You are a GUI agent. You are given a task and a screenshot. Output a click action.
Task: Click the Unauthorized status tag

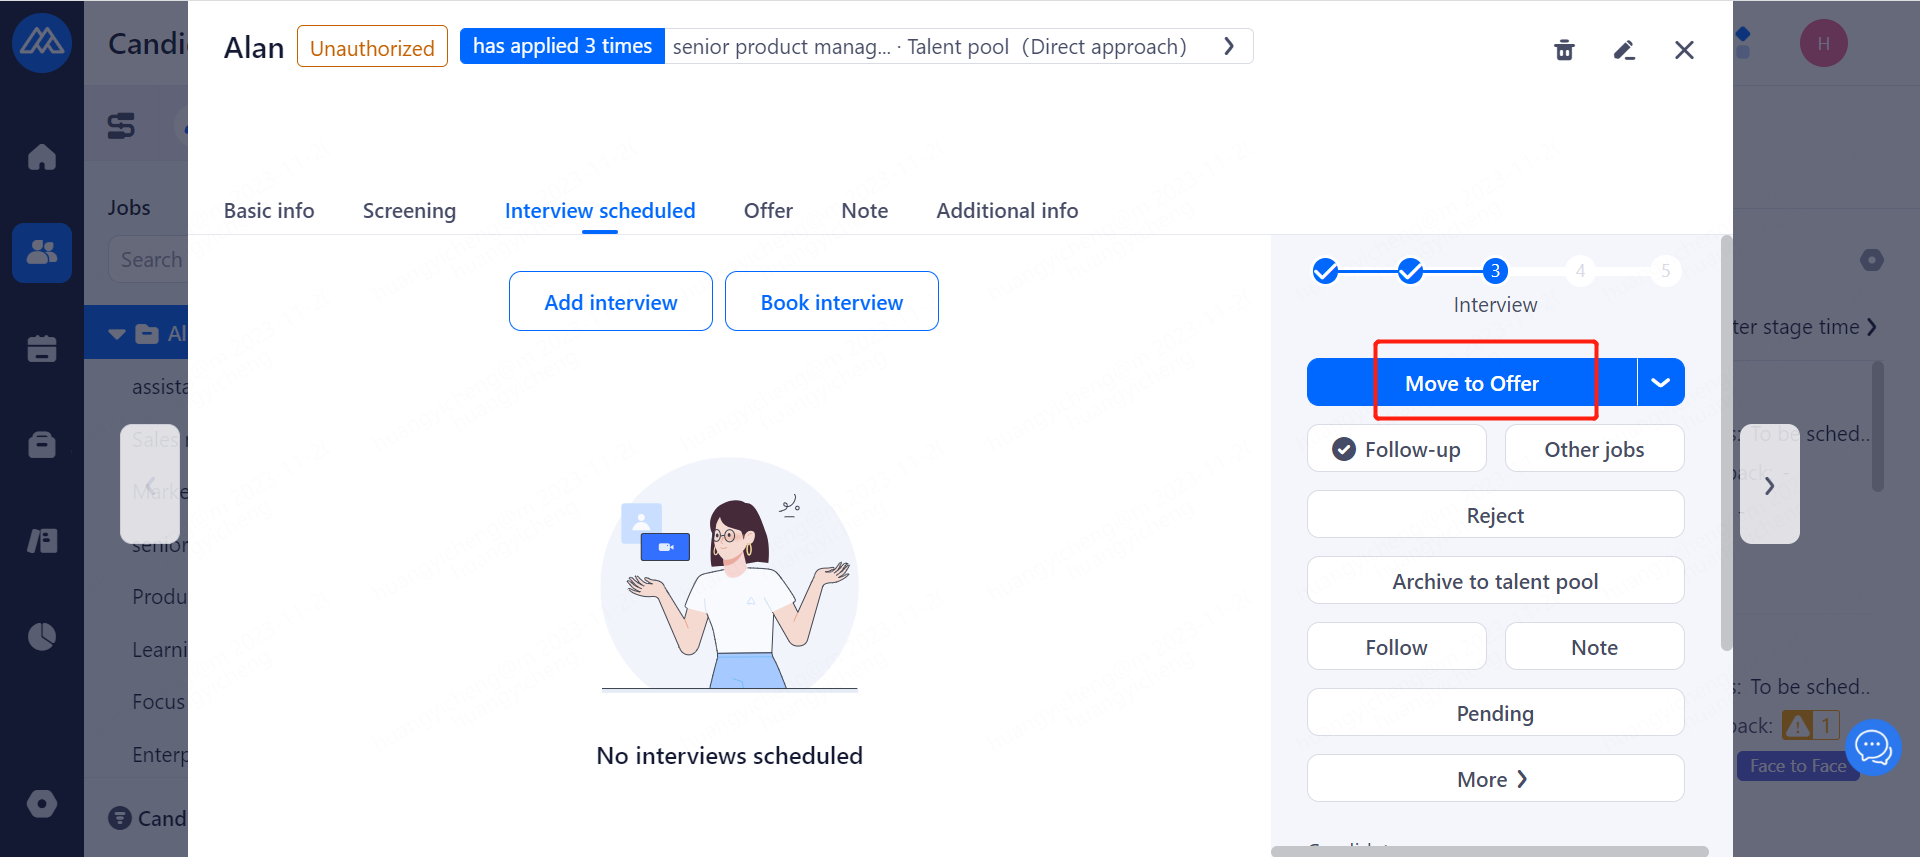372,47
